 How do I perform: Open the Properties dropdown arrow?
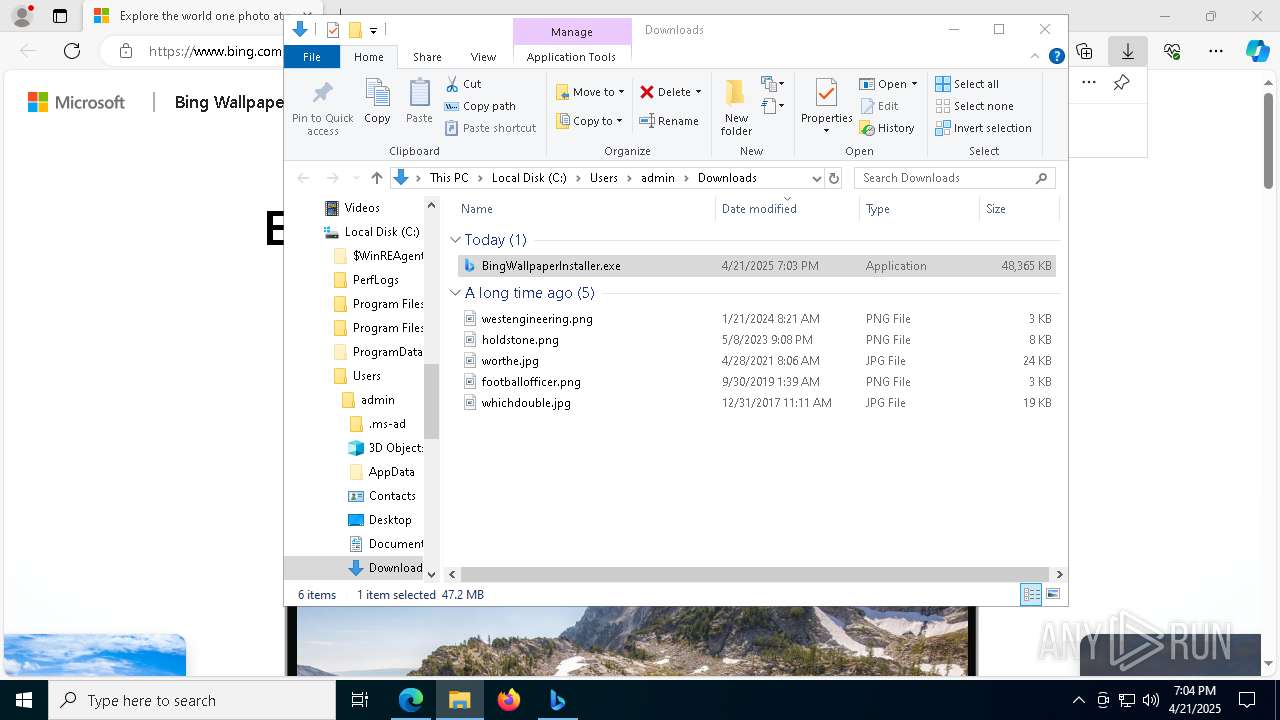click(826, 131)
